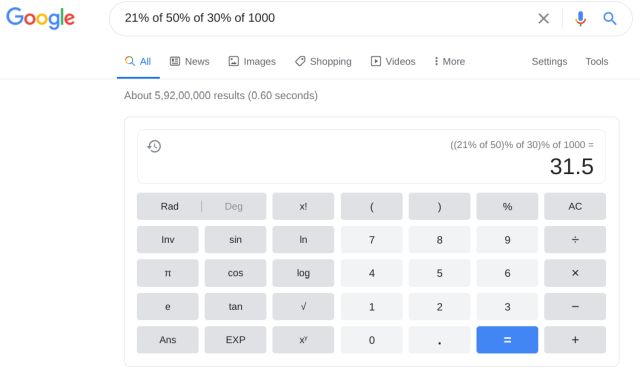
Task: Switch the angle mode to Rad
Action: [169, 206]
